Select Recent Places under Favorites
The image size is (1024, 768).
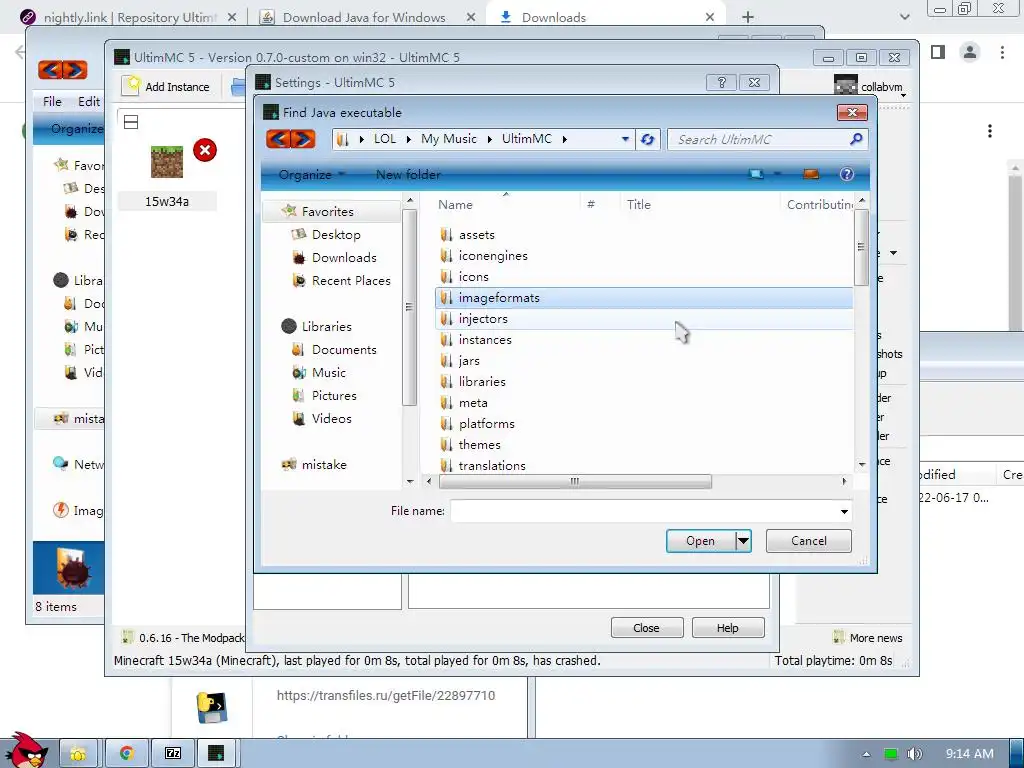(351, 281)
